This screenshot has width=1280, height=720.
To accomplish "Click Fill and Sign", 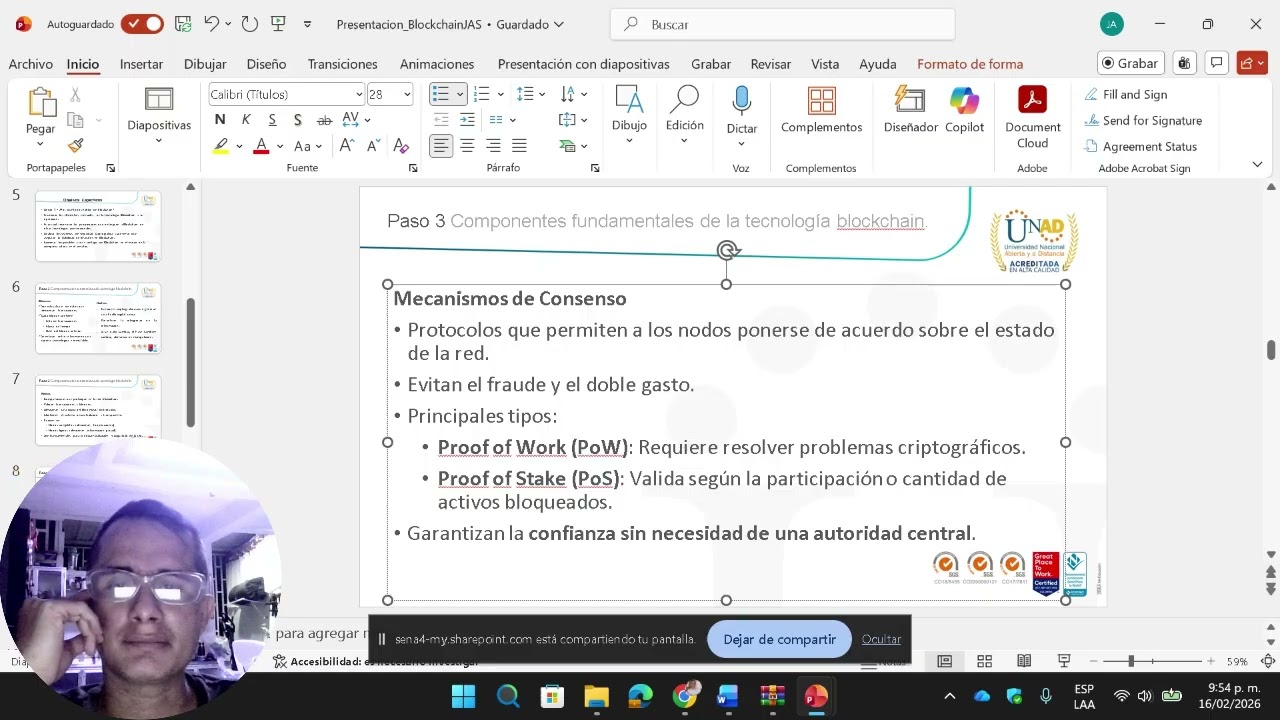I will 1126,94.
